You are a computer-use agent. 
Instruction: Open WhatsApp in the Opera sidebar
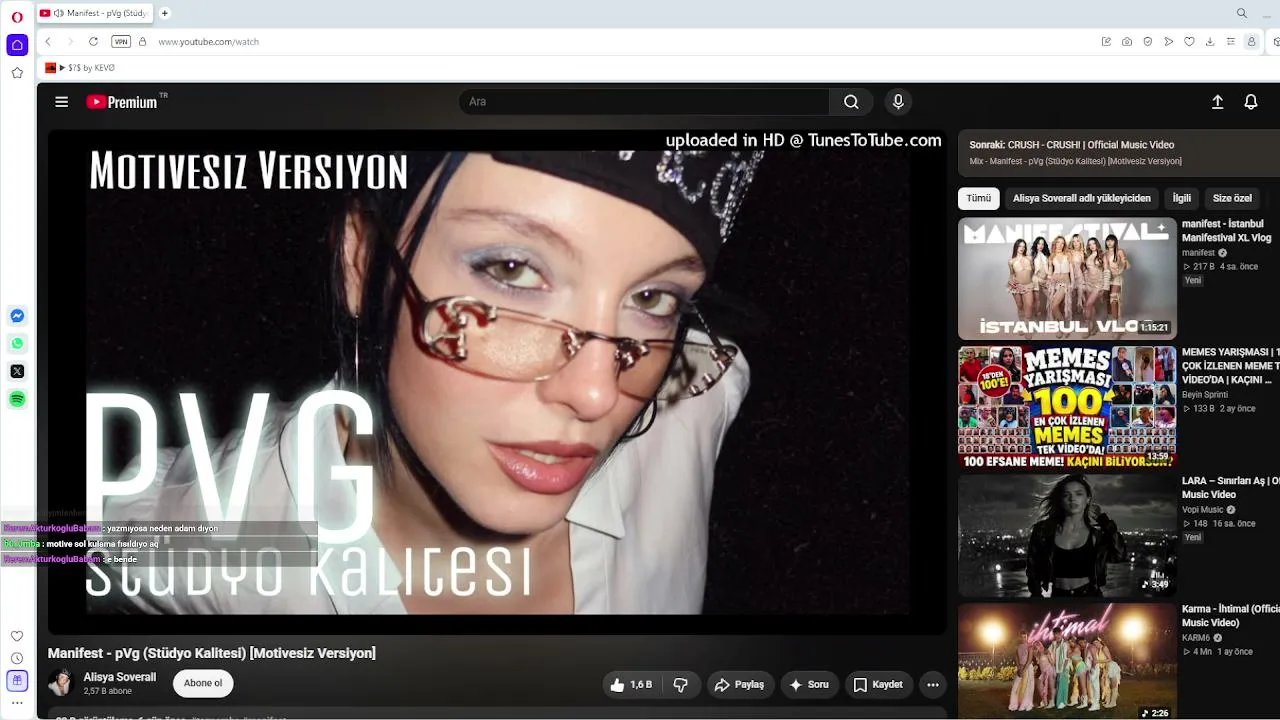[17, 344]
